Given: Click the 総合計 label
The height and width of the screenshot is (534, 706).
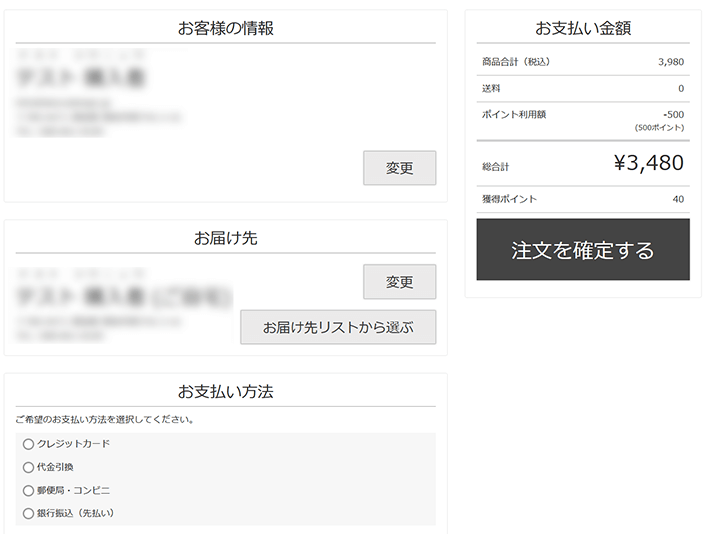Looking at the screenshot, I should (495, 167).
